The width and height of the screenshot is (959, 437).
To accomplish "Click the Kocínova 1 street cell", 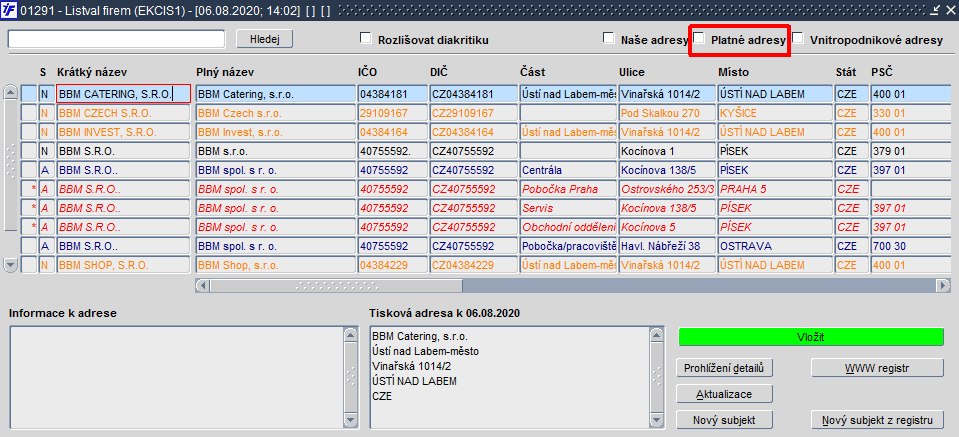I will [667, 151].
